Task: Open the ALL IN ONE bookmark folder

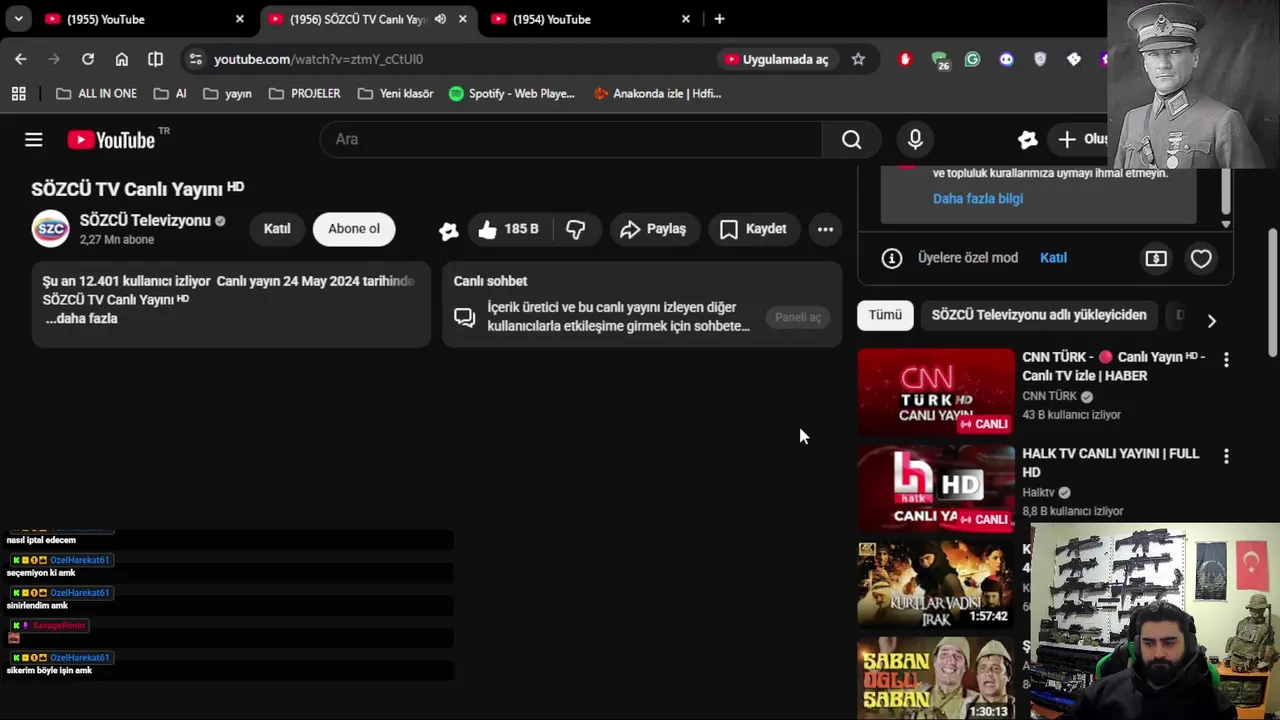Action: tap(96, 94)
